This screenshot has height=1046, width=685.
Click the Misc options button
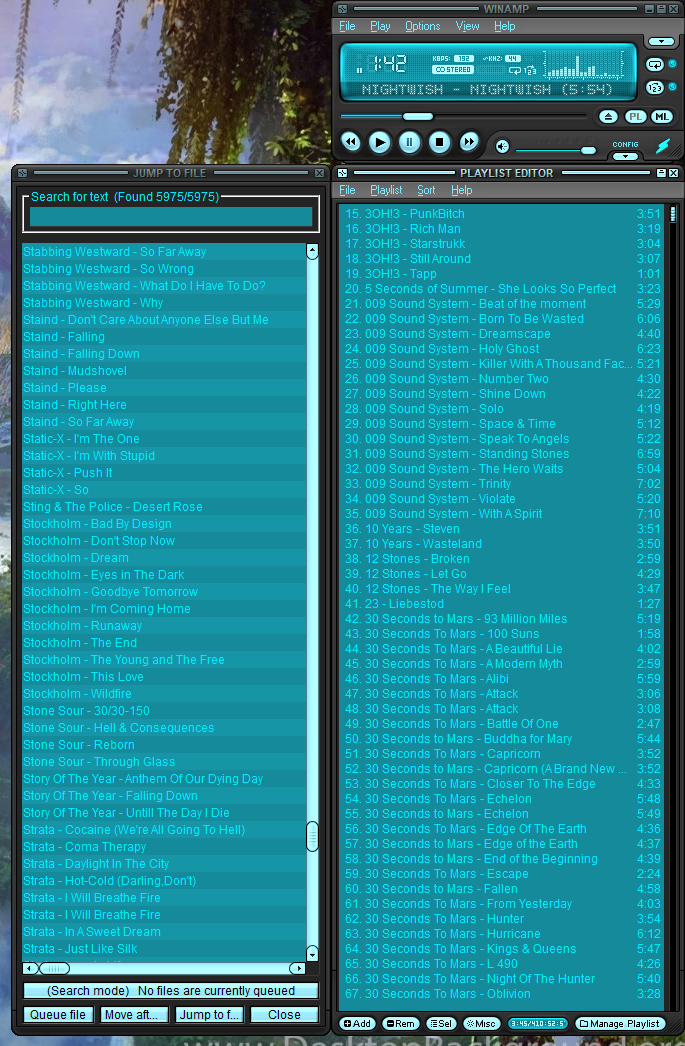pos(481,1023)
